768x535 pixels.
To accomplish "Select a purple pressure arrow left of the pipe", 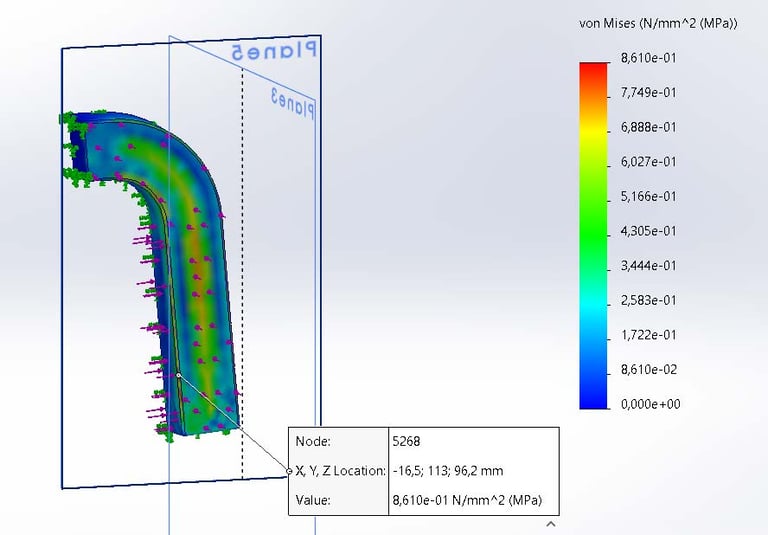I will point(143,241).
